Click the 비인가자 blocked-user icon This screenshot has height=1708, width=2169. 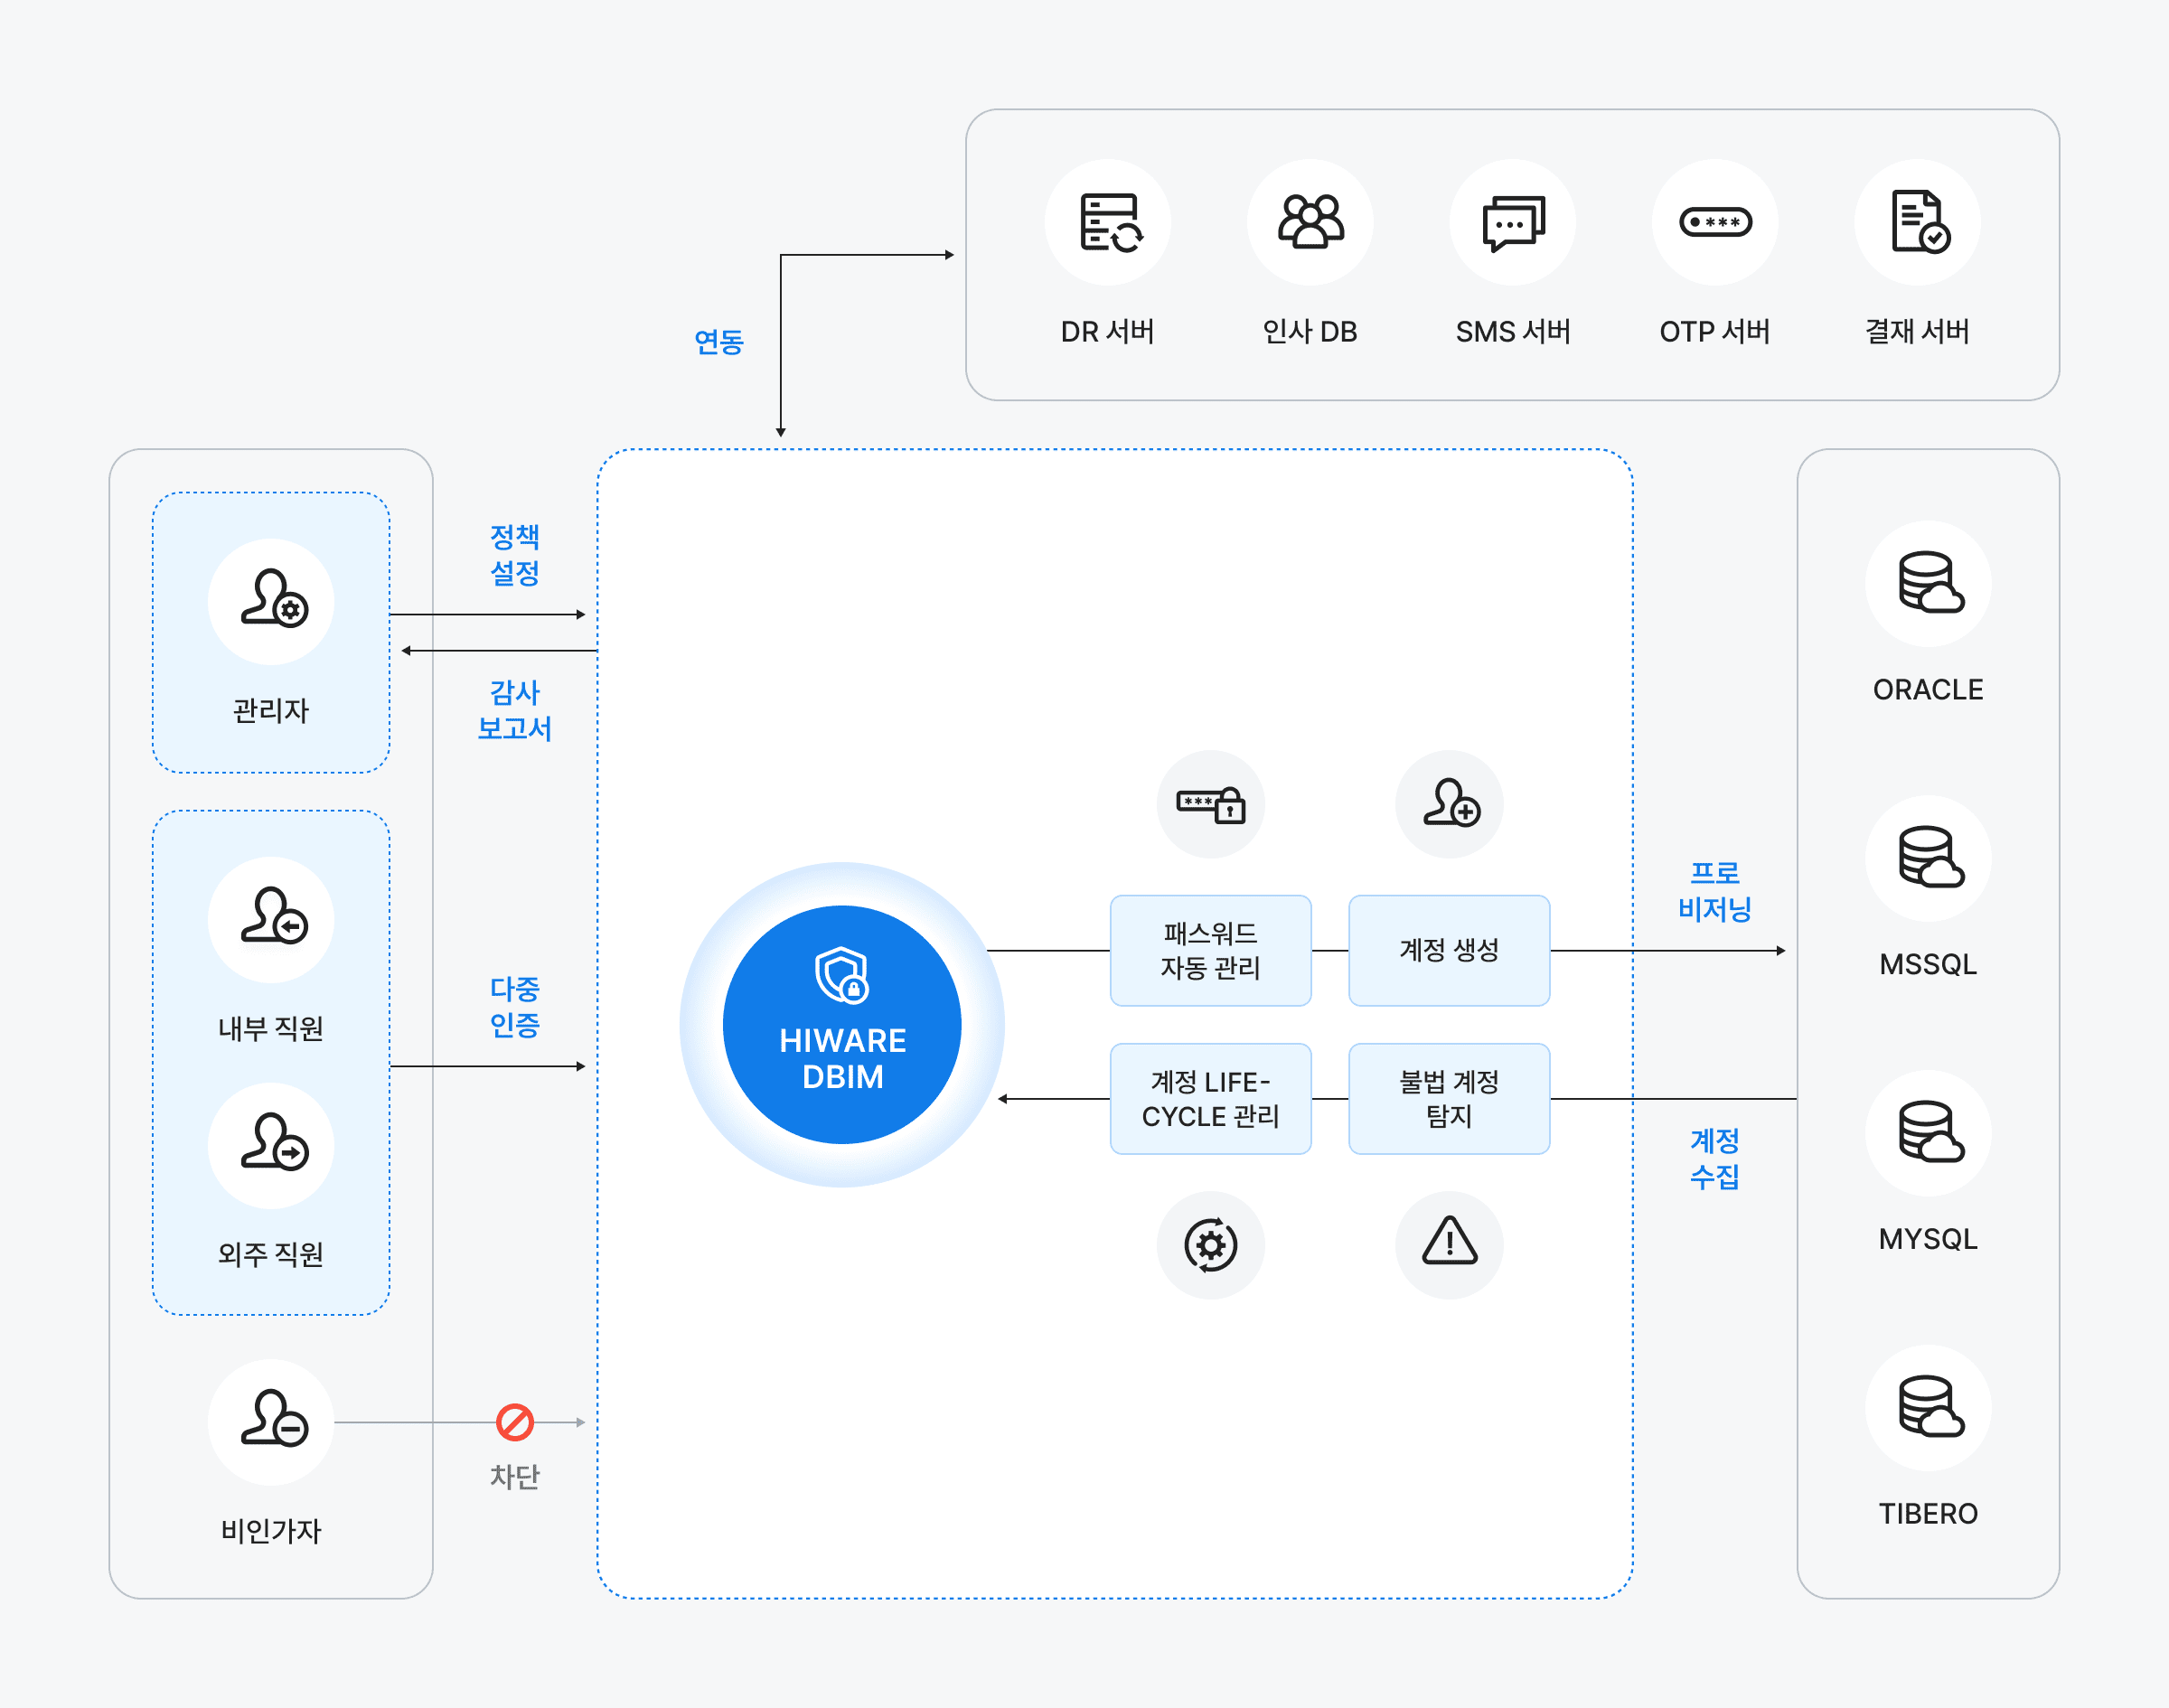(x=271, y=1421)
